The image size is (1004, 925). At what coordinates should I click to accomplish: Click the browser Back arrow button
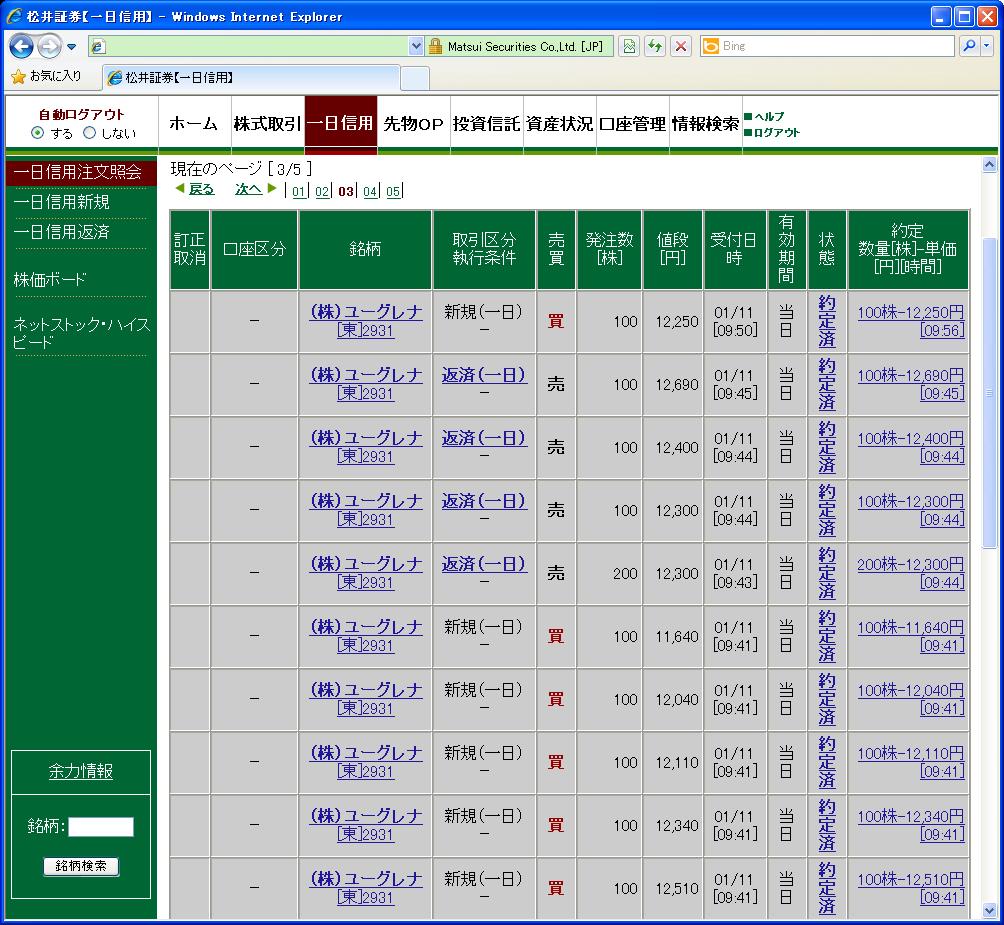[x=21, y=46]
